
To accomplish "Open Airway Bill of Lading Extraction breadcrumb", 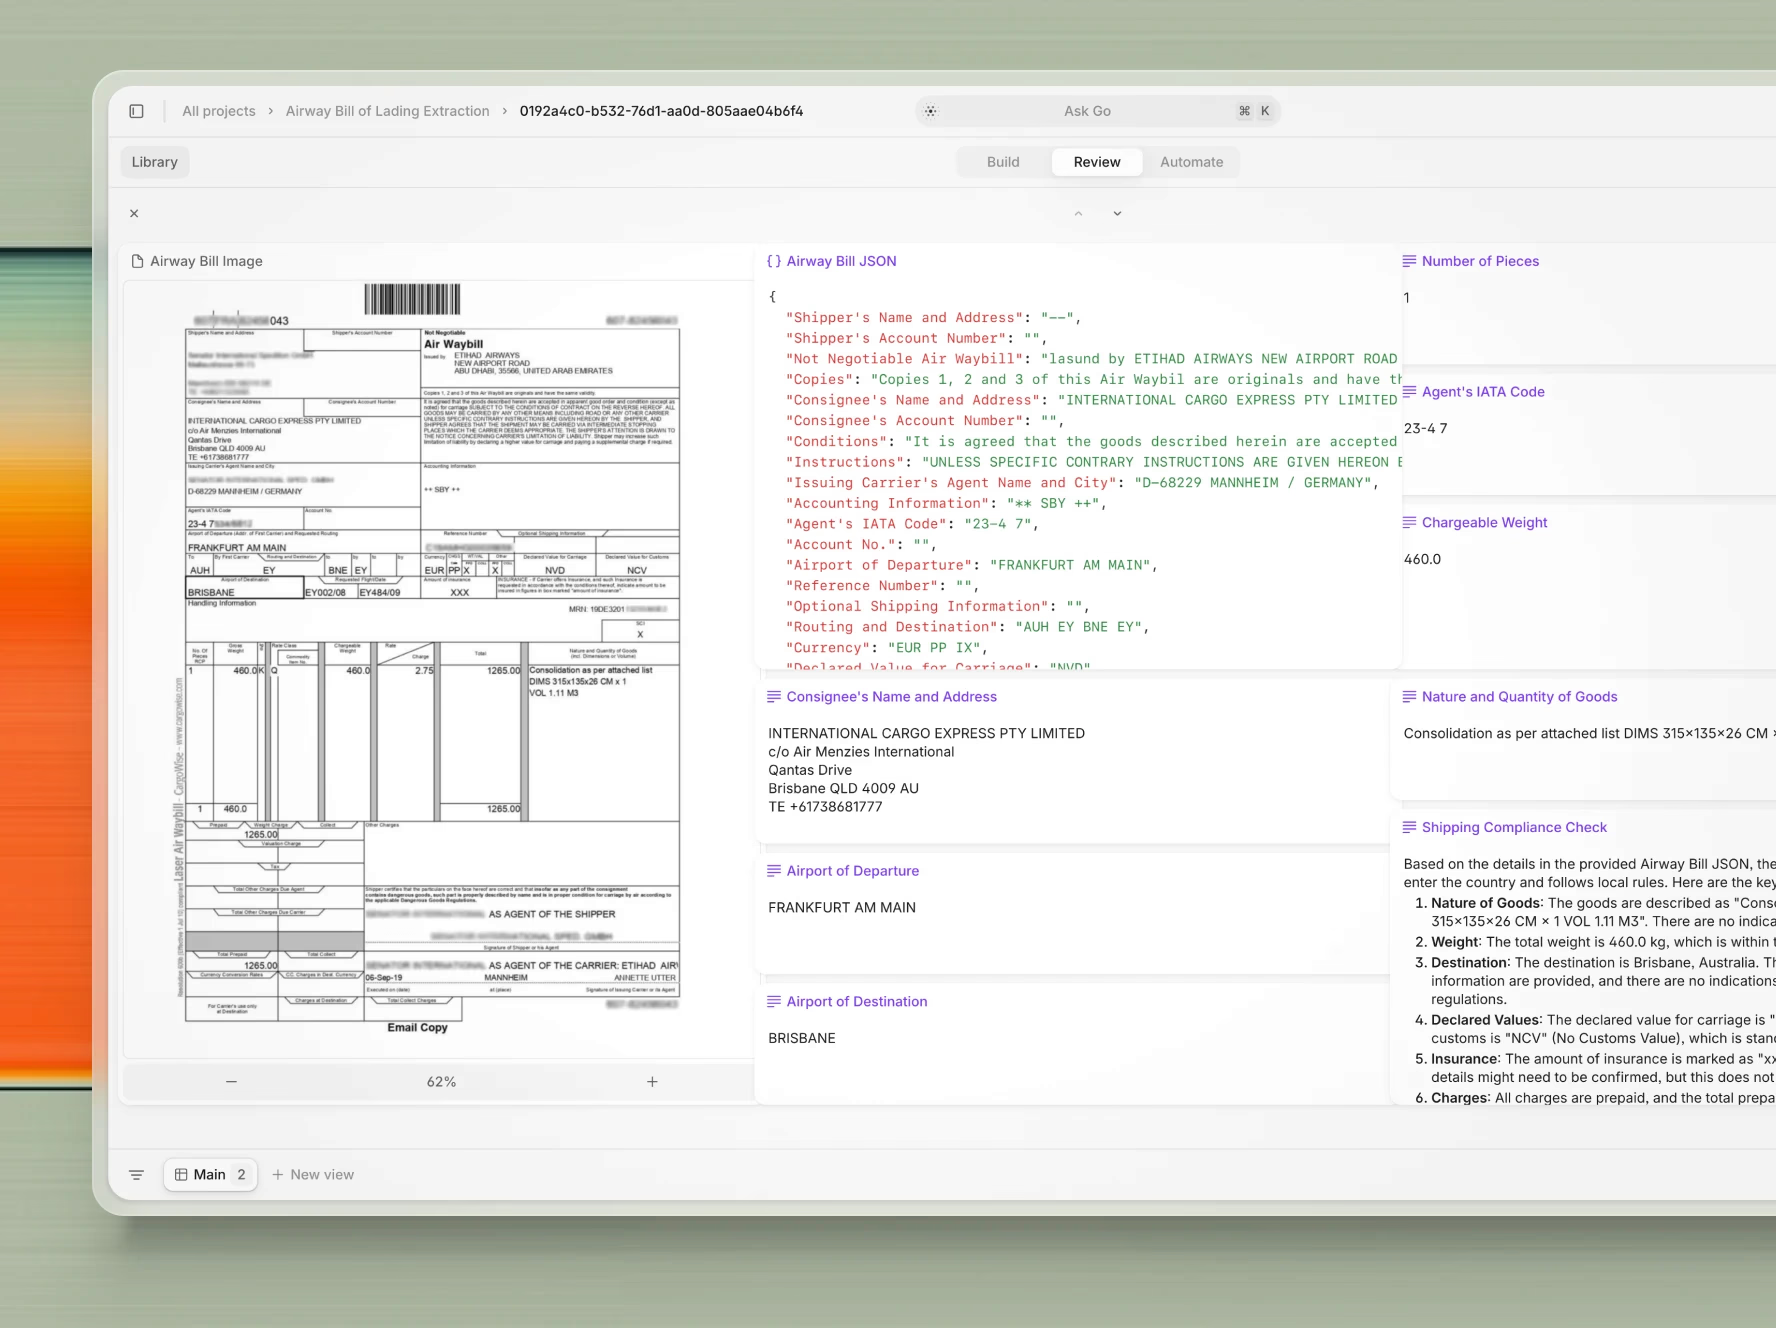I will pyautogui.click(x=388, y=111).
